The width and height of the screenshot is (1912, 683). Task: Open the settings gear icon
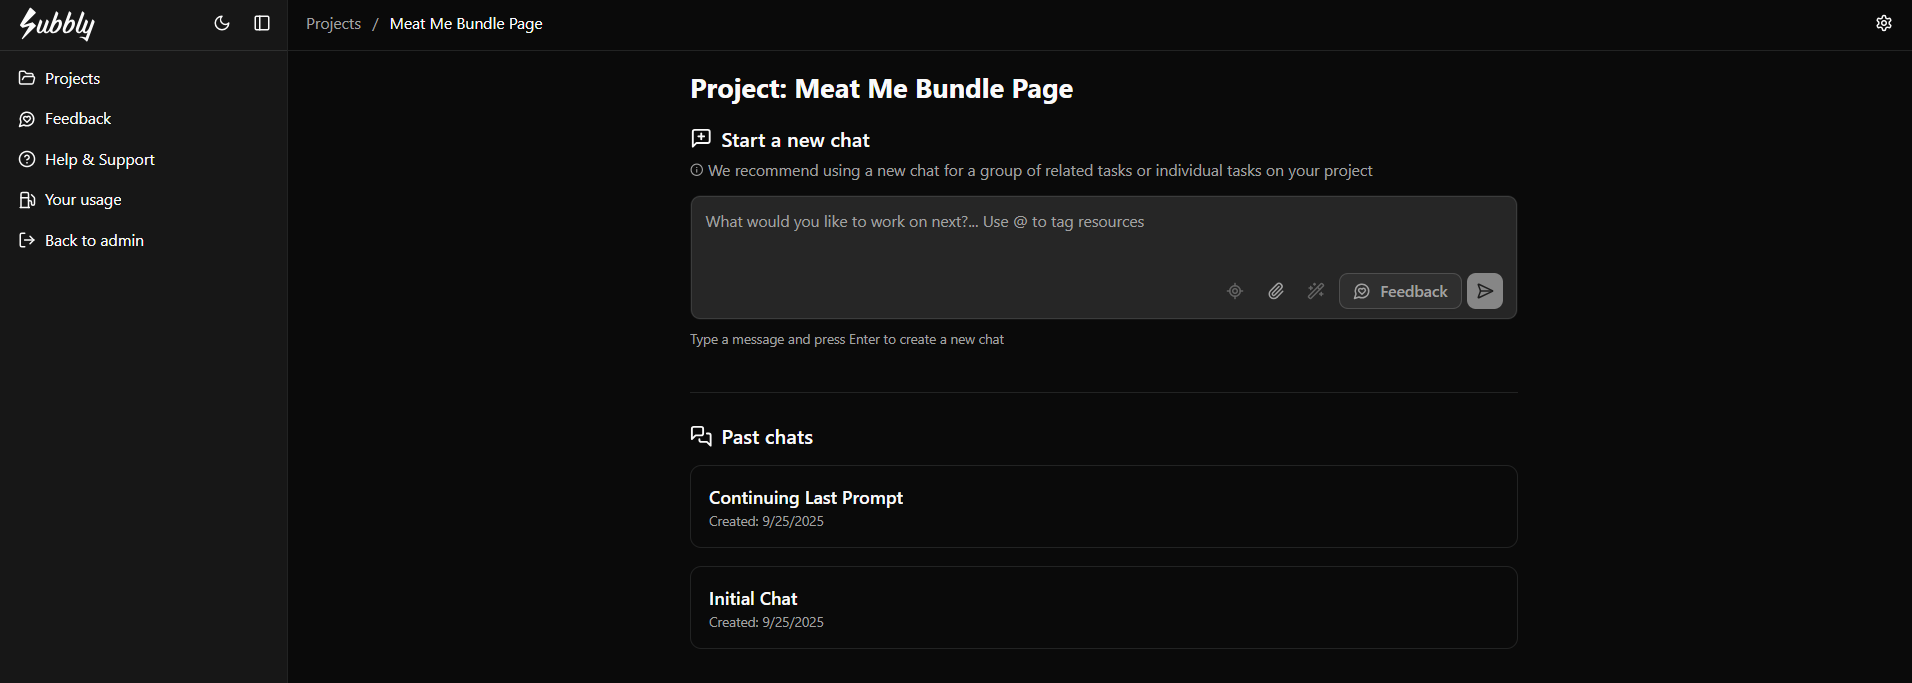coord(1884,23)
